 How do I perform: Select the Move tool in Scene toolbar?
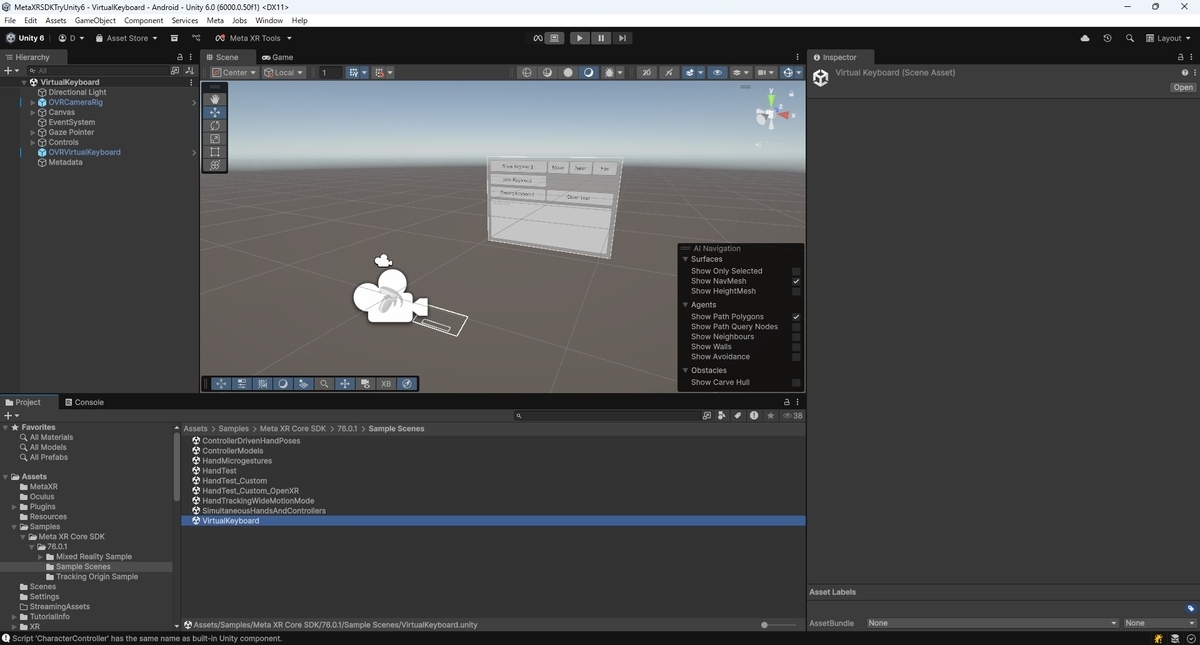coord(215,113)
